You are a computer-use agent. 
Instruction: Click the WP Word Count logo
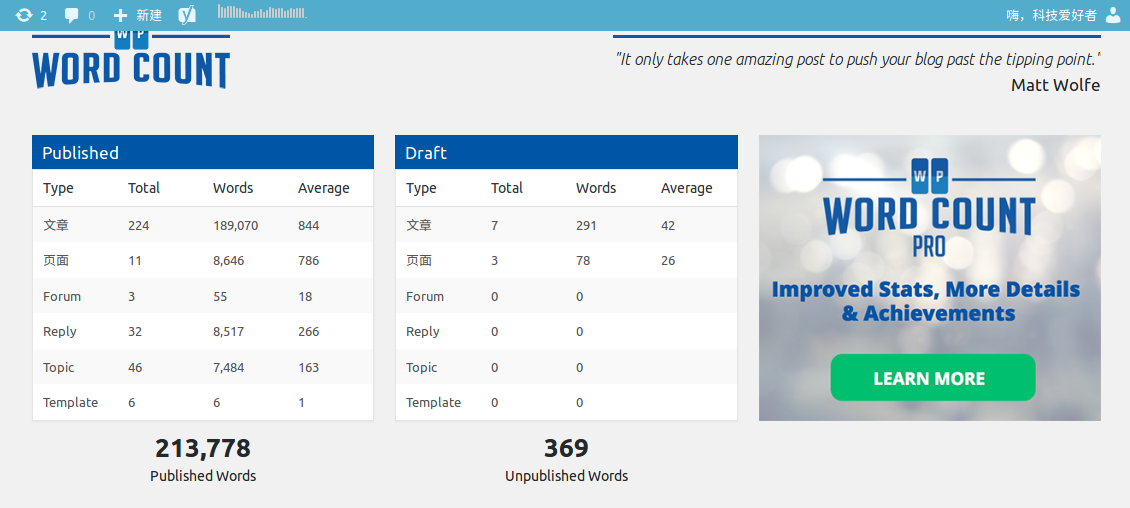130,61
